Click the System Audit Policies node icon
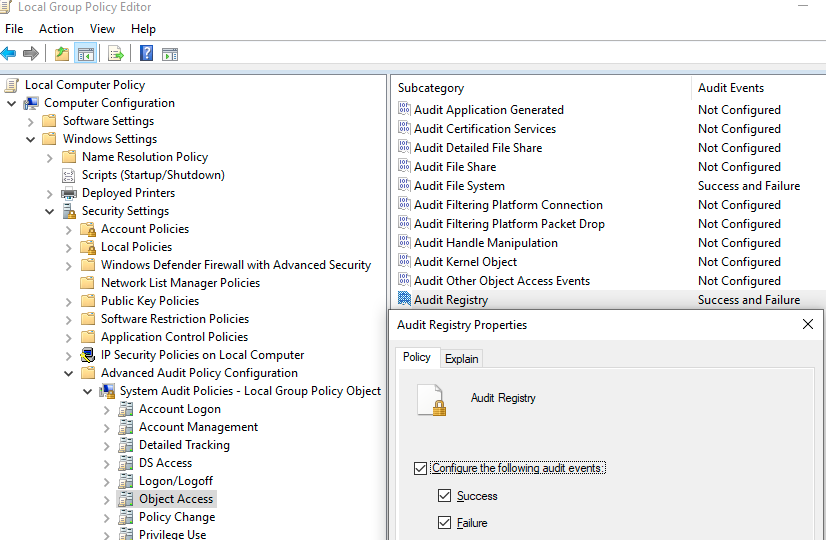This screenshot has height=540, width=826. [x=107, y=391]
